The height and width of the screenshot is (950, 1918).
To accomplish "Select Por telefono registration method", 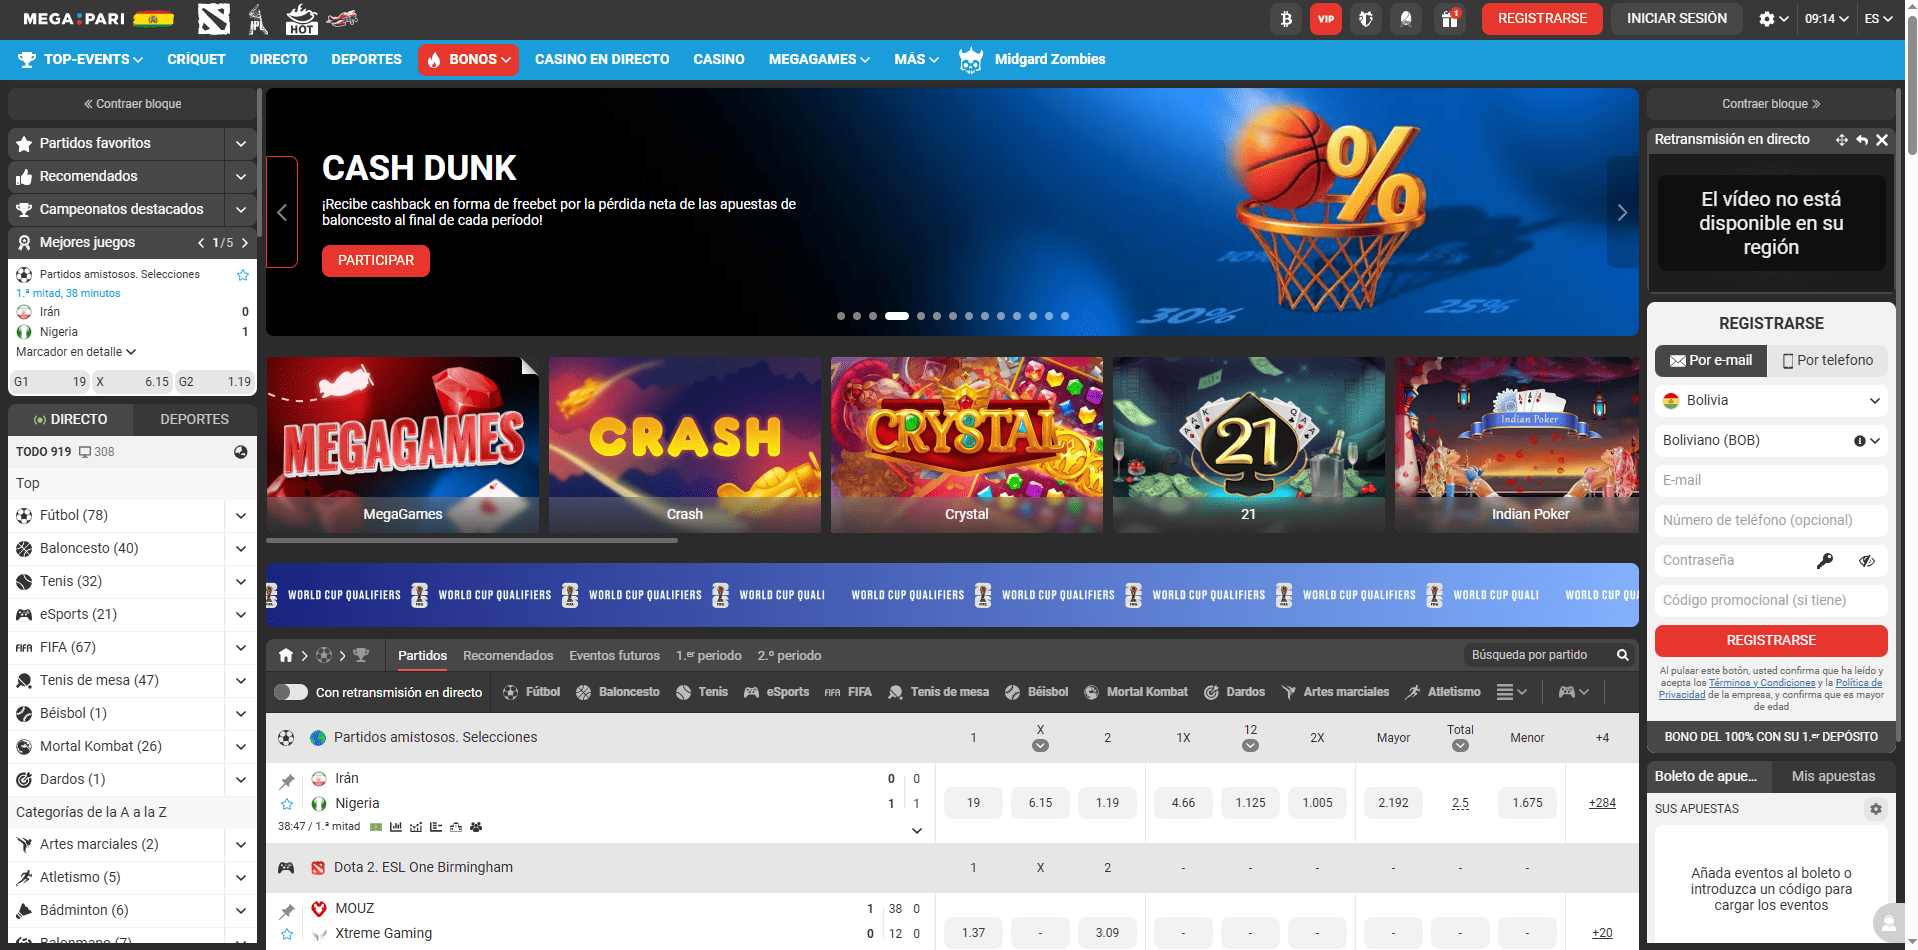I will [x=1828, y=360].
